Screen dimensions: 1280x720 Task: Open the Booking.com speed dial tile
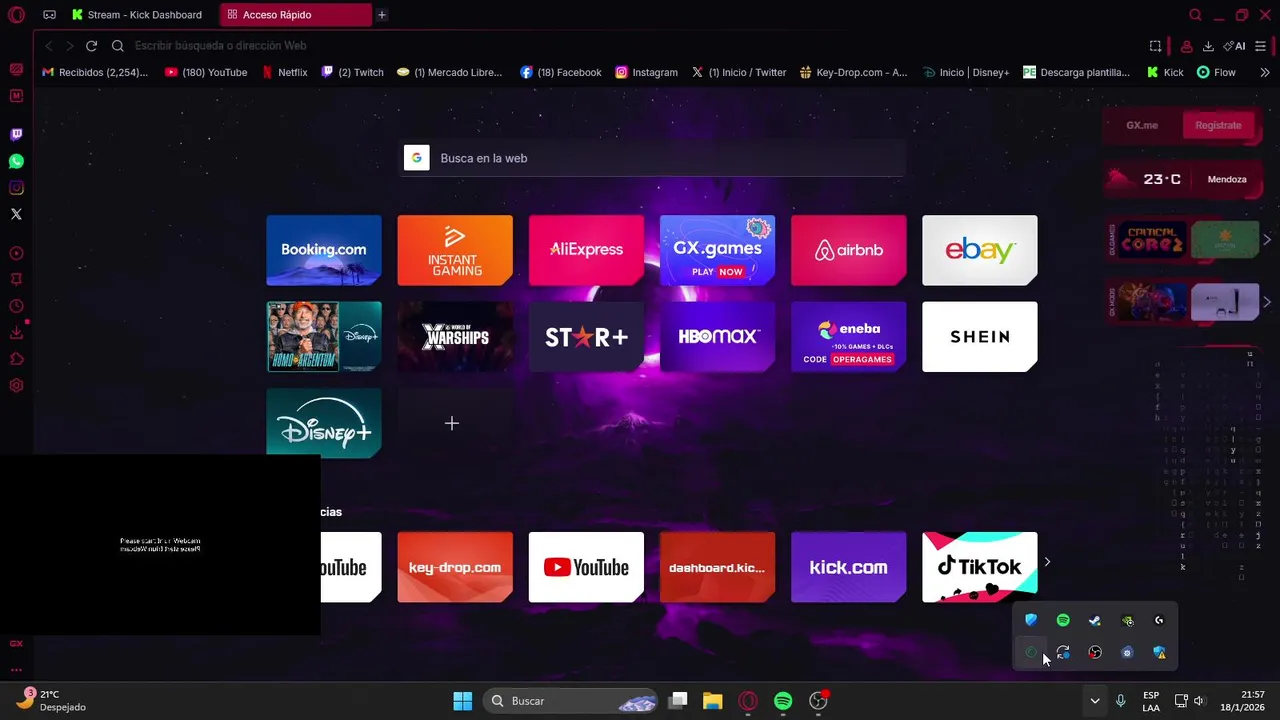324,250
